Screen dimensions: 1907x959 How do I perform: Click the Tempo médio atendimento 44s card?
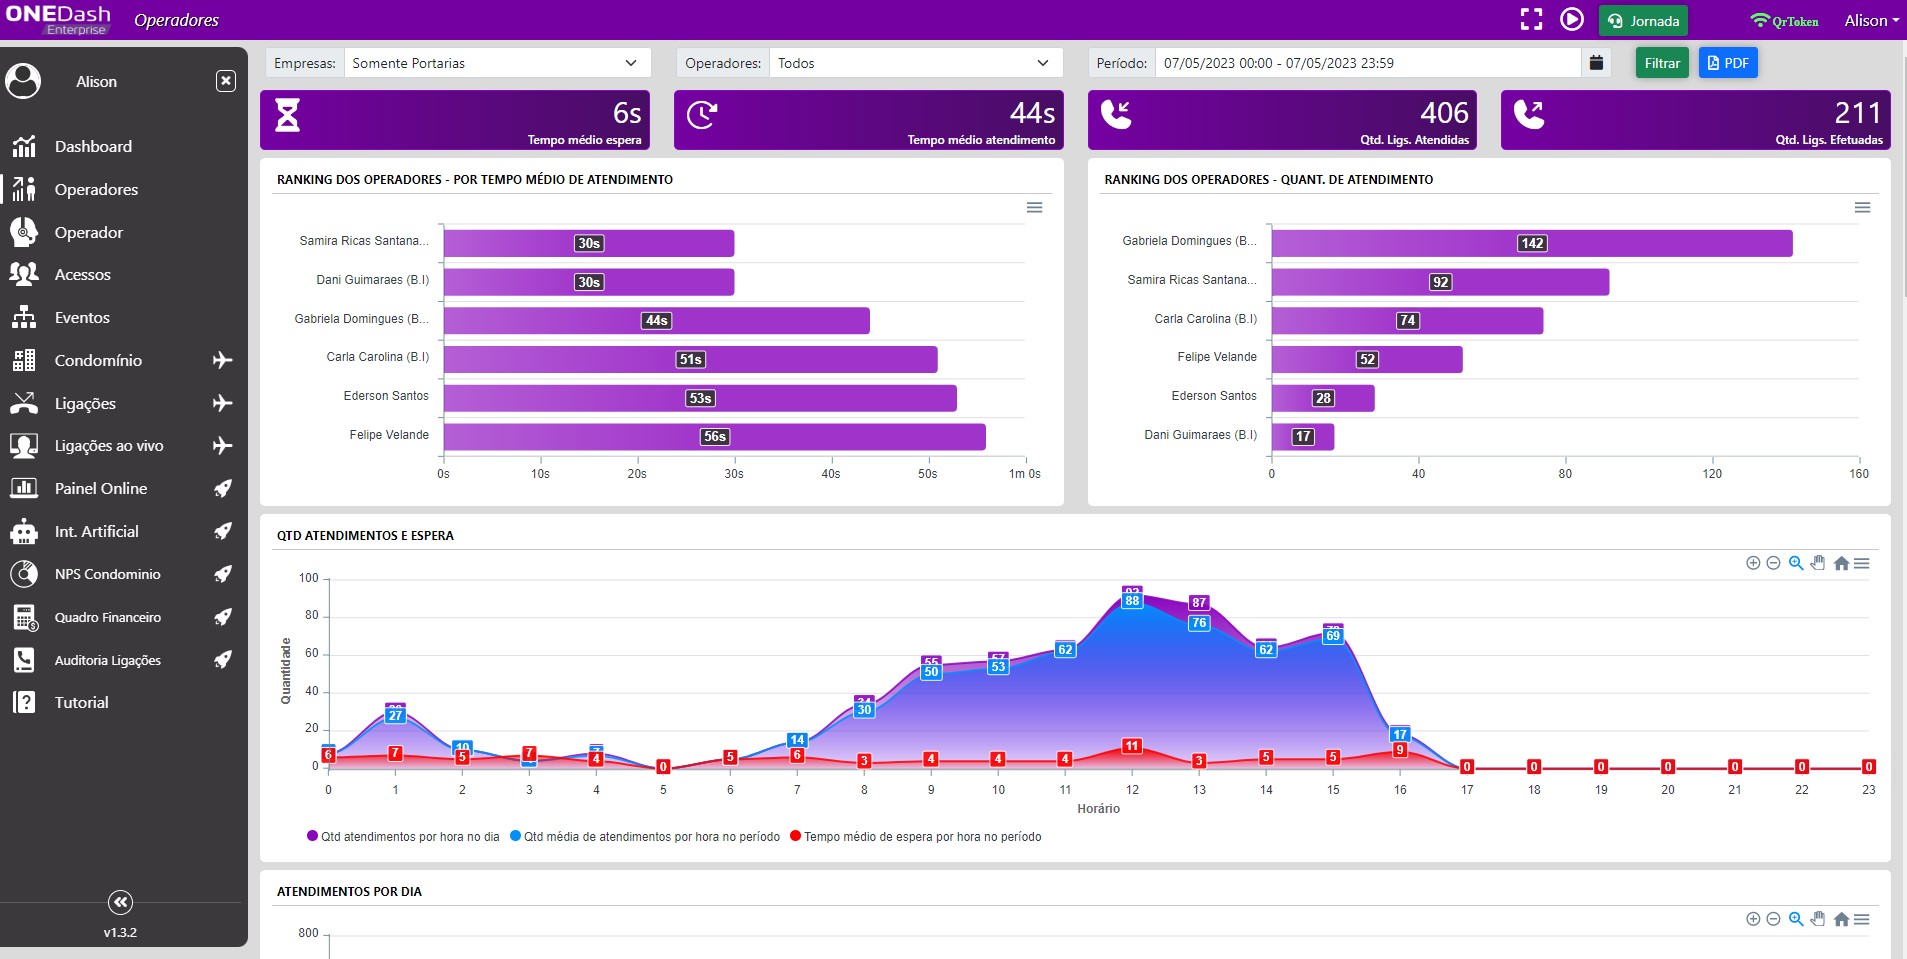(x=868, y=120)
